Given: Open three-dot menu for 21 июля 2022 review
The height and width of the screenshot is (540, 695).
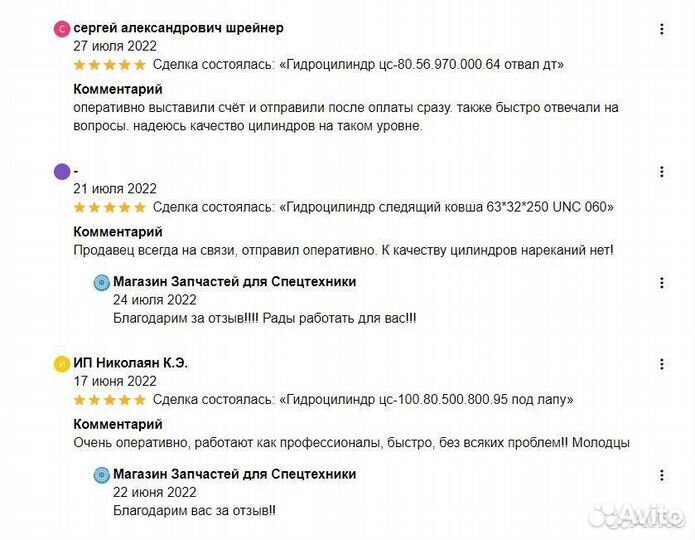Looking at the screenshot, I should [x=661, y=172].
